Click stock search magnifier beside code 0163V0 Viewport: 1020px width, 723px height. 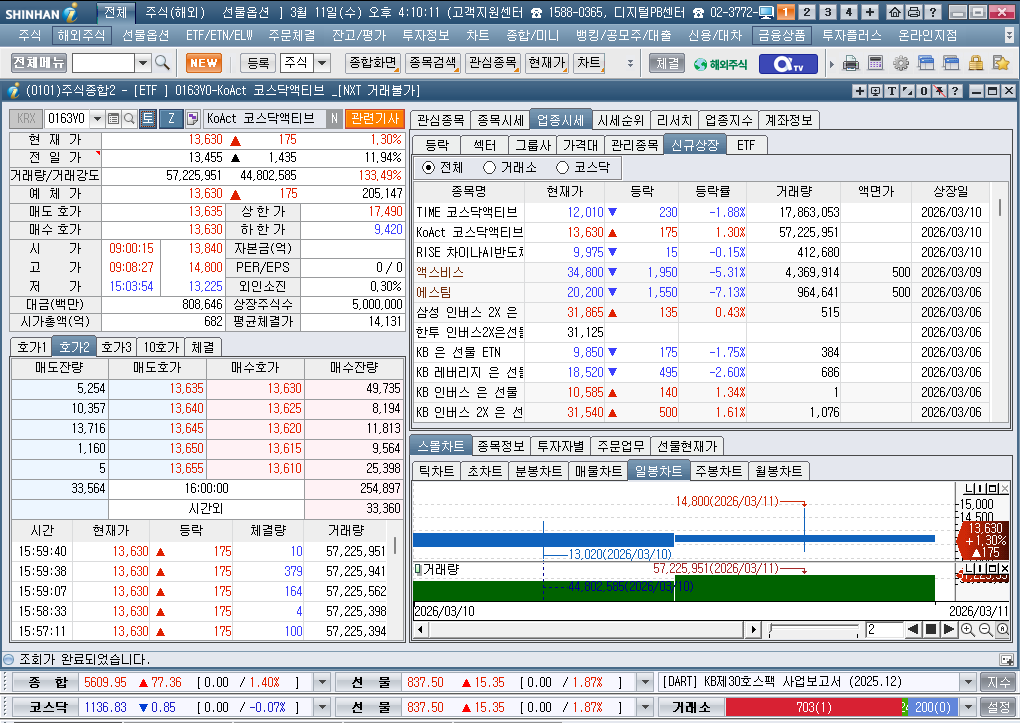(x=129, y=118)
